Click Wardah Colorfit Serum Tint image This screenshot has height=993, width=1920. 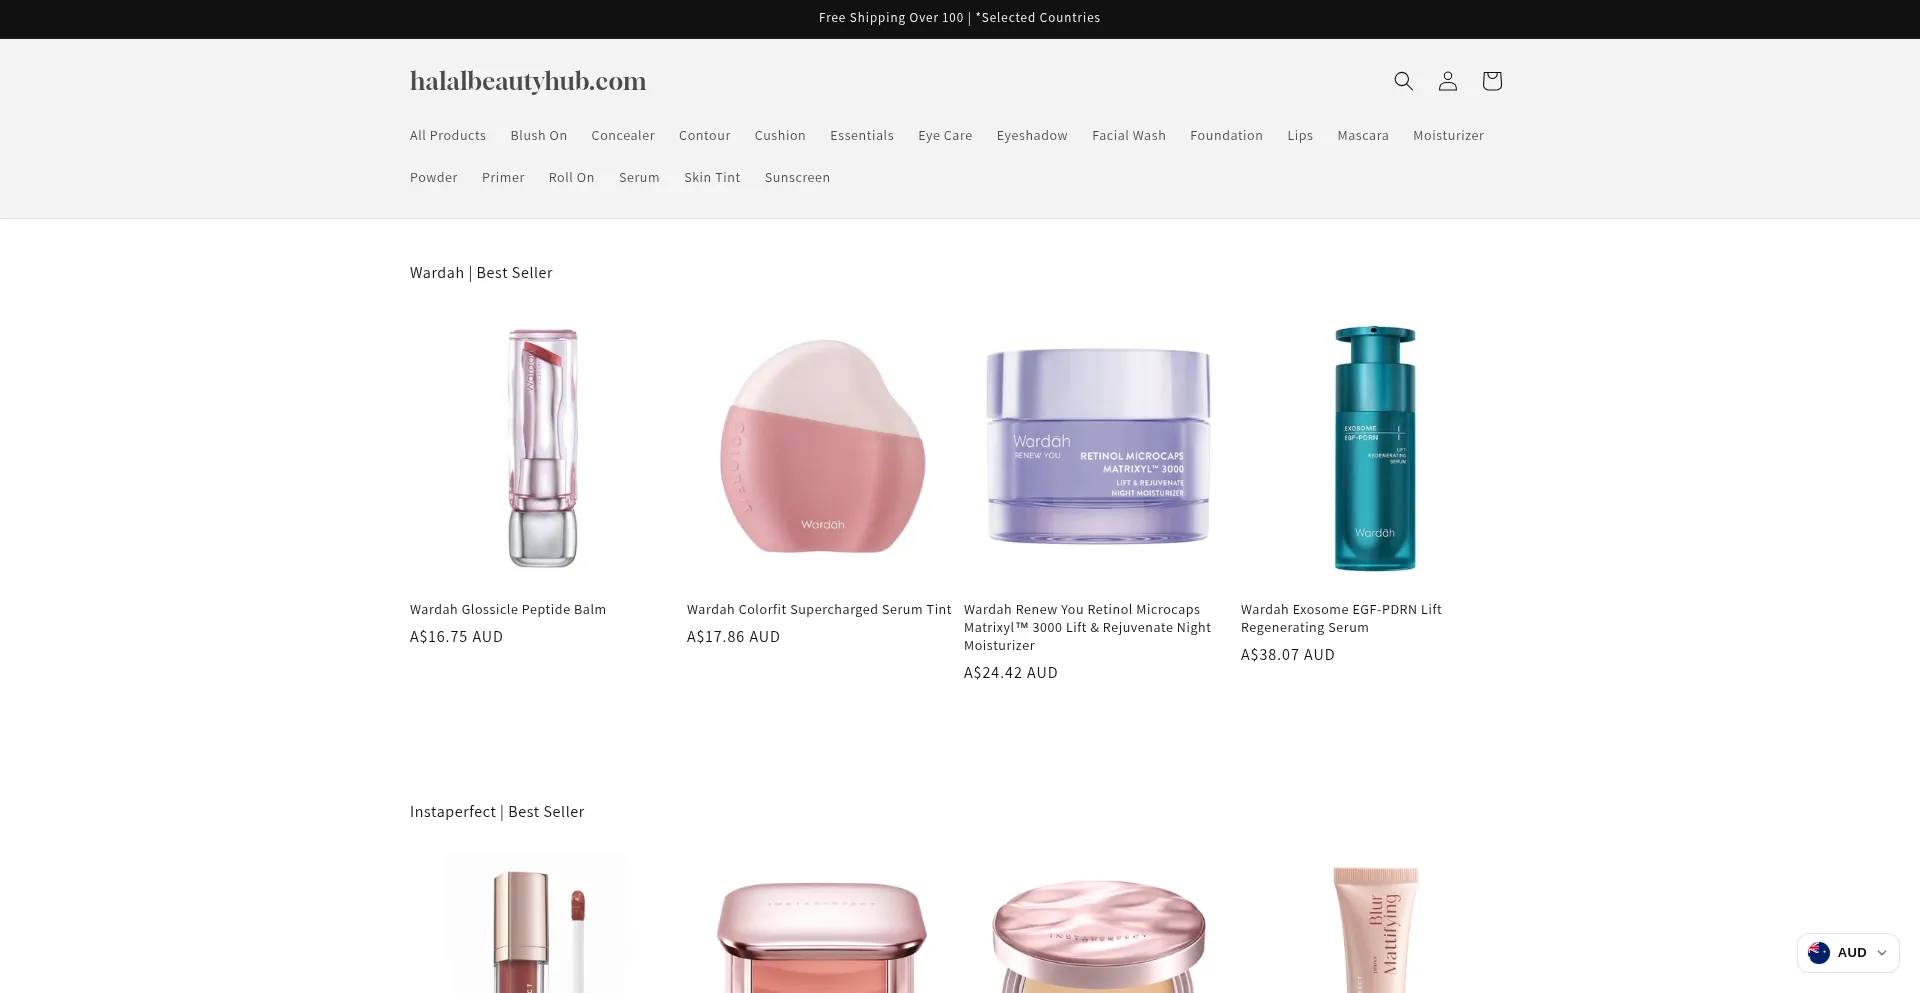822,448
